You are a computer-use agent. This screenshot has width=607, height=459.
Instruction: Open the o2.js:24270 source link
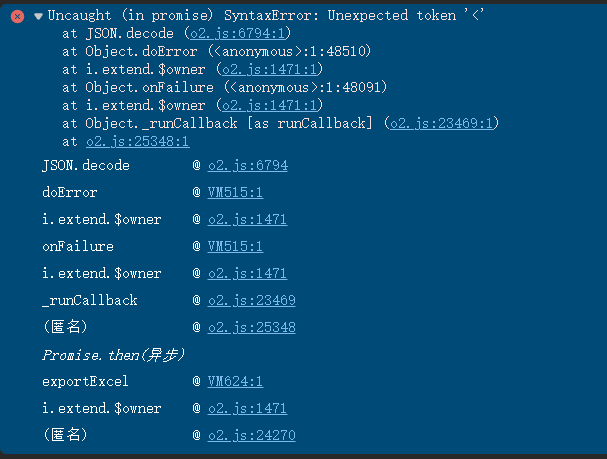(251, 435)
